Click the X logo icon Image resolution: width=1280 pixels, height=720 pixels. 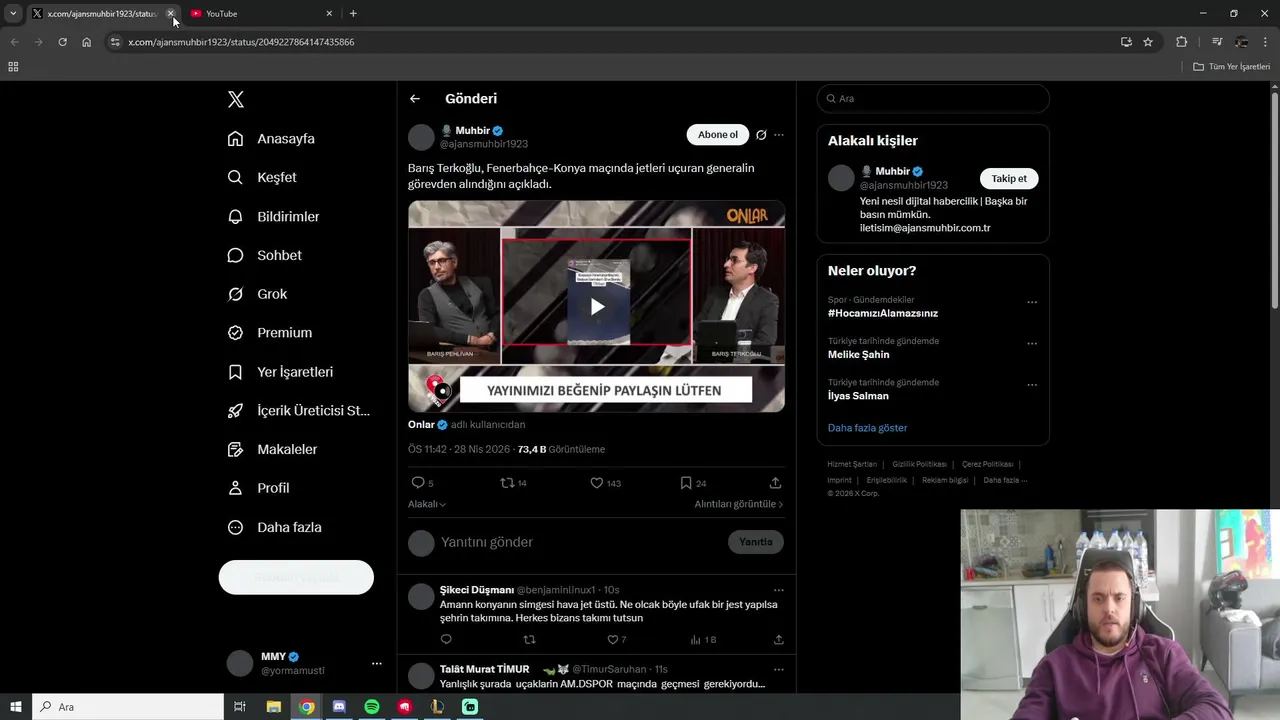point(236,99)
